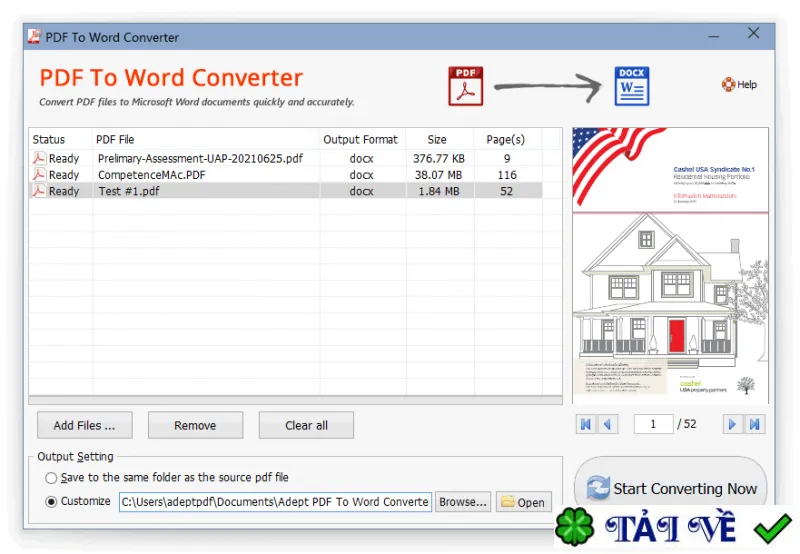Click PDF icon beside Test #1.pdf row
This screenshot has width=800, height=554.
tap(39, 191)
